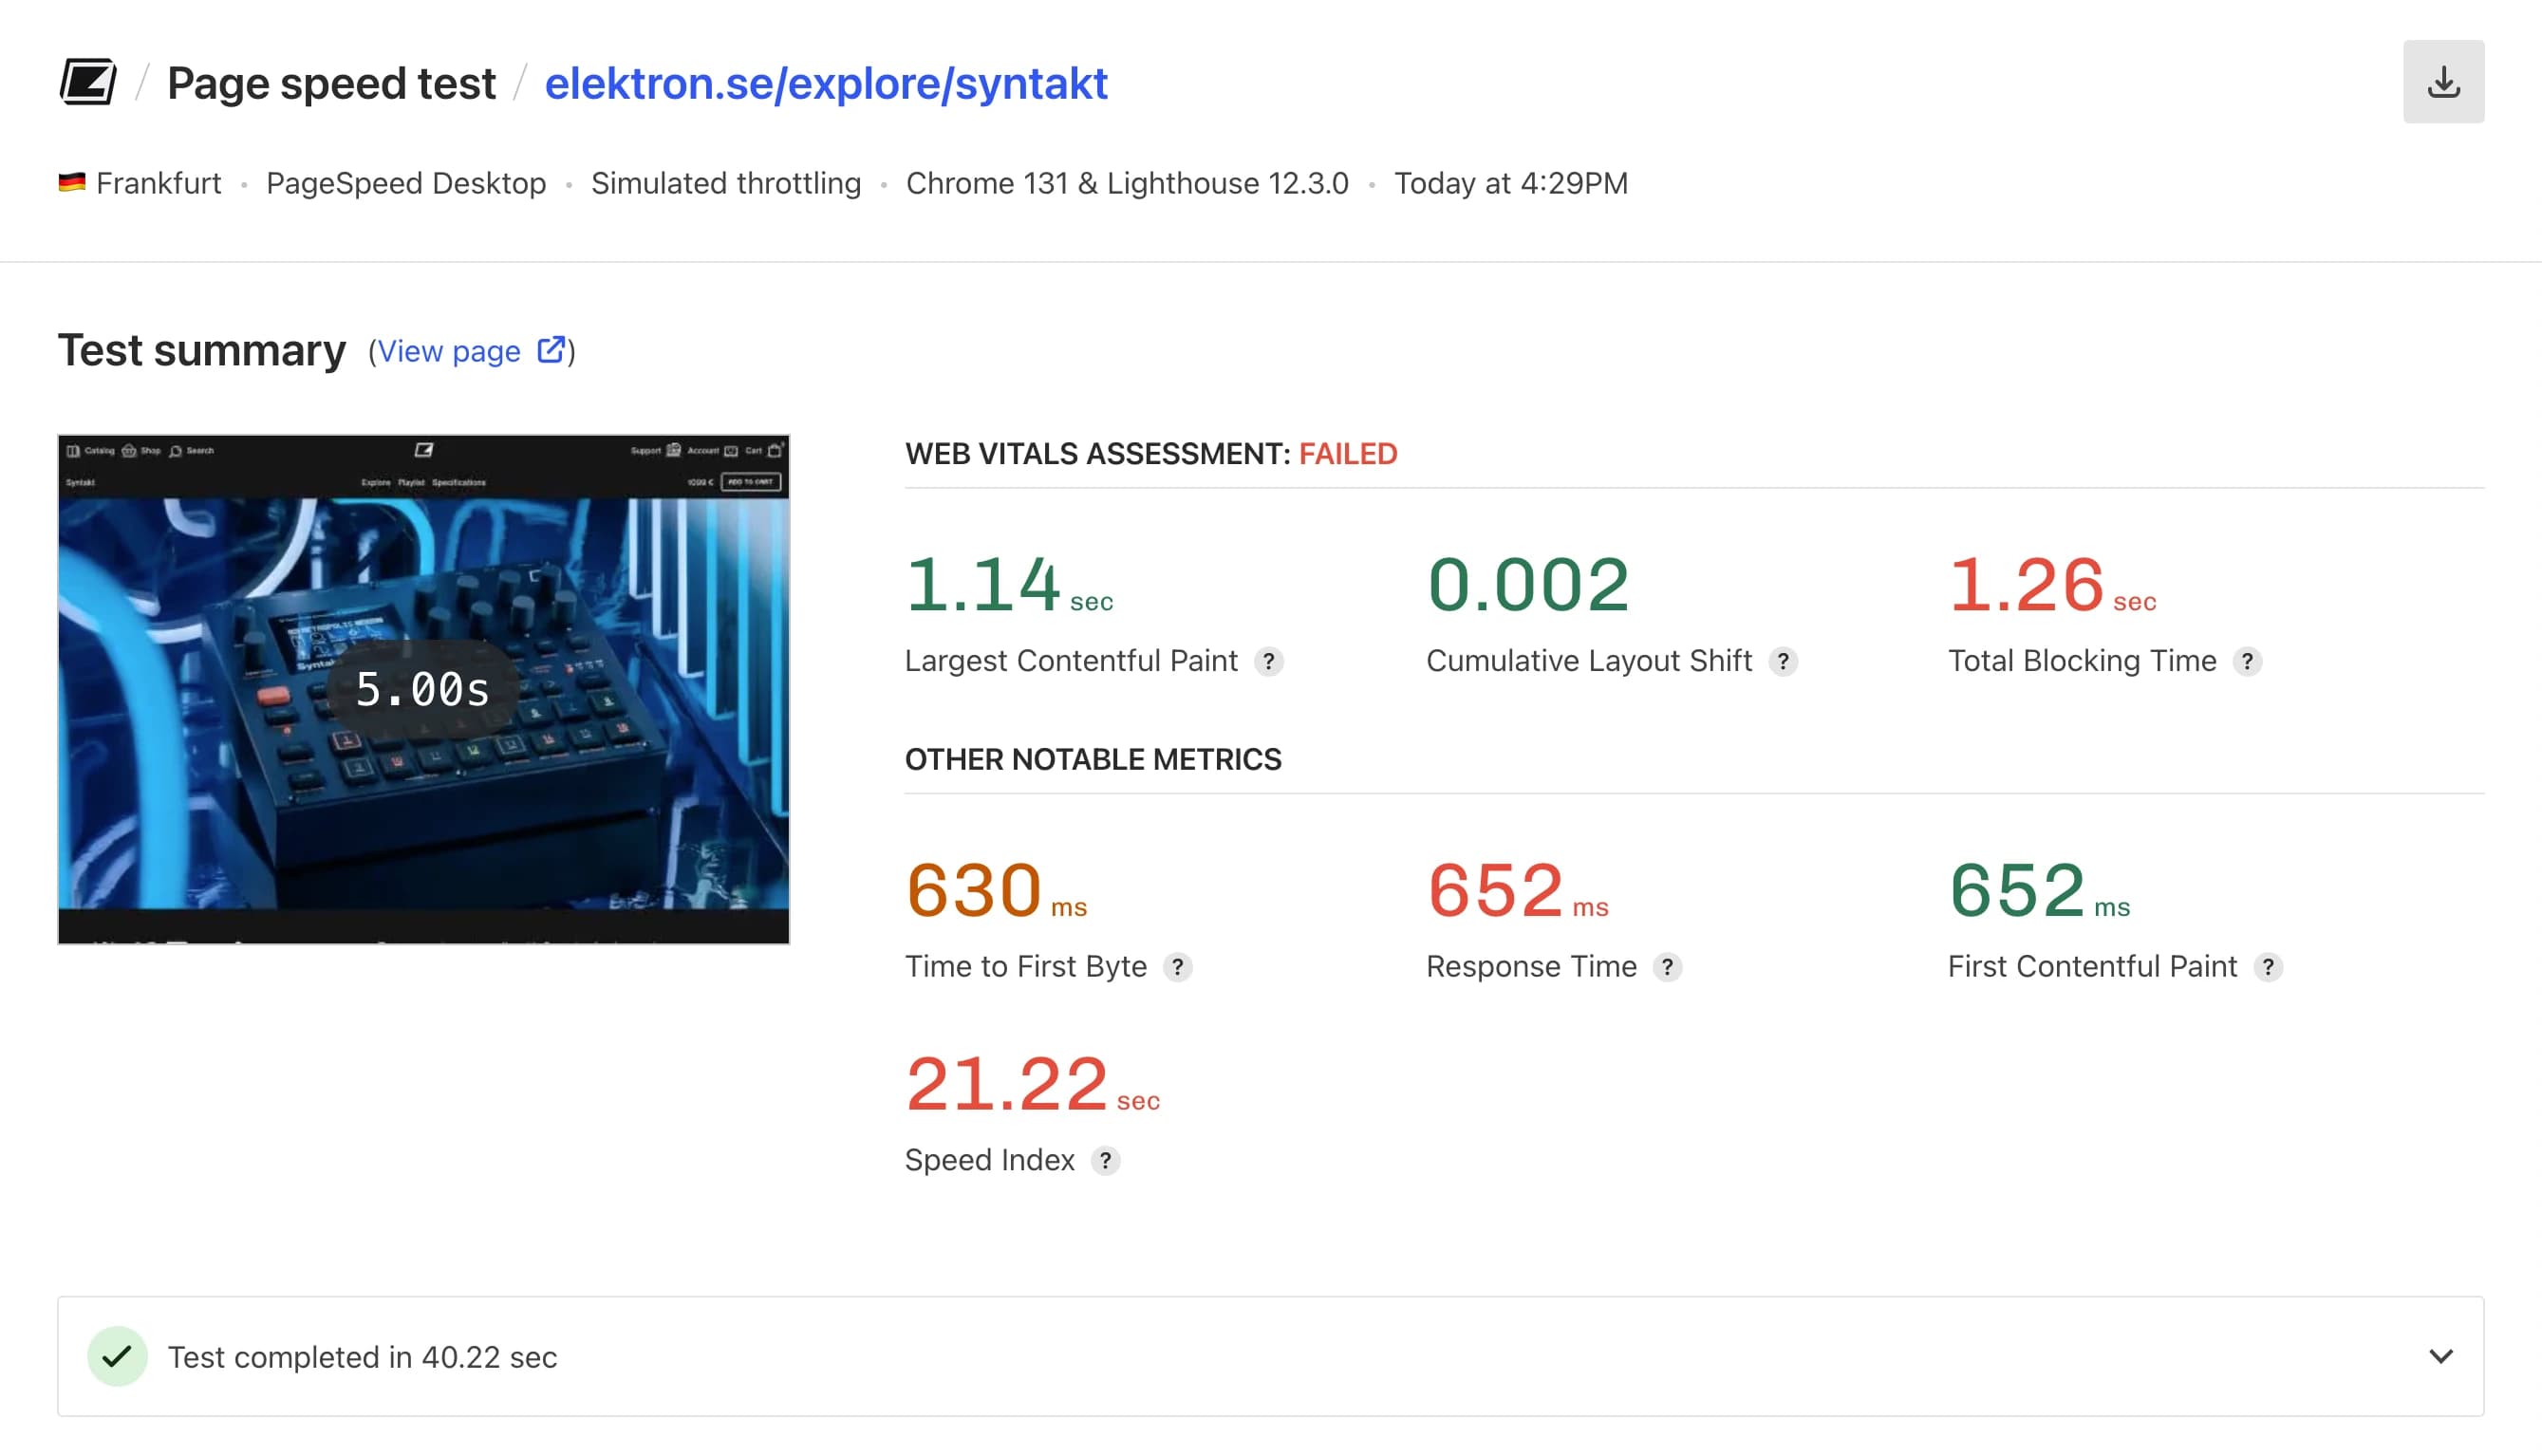Click the Test completed in 40.22 sec row
The height and width of the screenshot is (1456, 2542).
tap(364, 1357)
